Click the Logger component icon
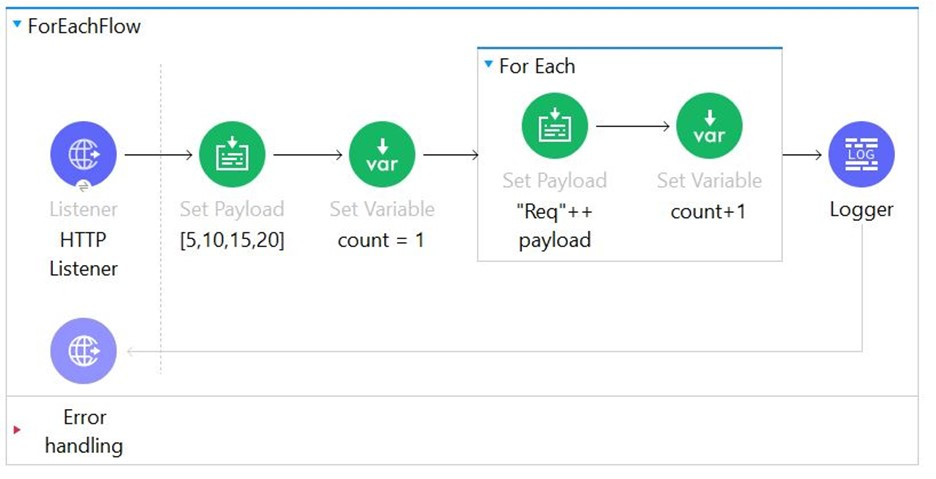This screenshot has height=479, width=936. [x=861, y=154]
